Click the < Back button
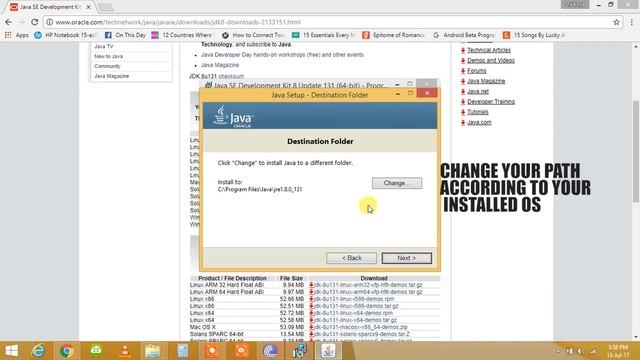Viewport: 640px width, 360px height. point(351,258)
